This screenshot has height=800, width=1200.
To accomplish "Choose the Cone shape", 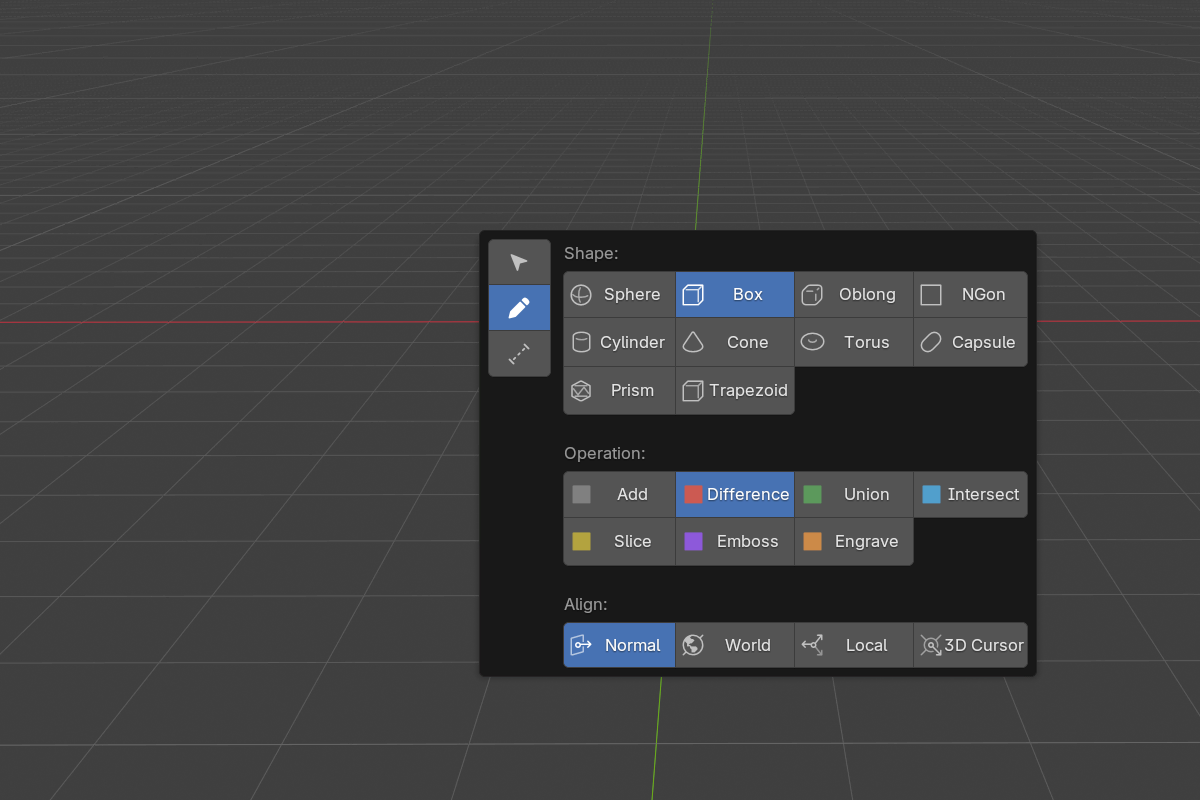I will (x=735, y=342).
